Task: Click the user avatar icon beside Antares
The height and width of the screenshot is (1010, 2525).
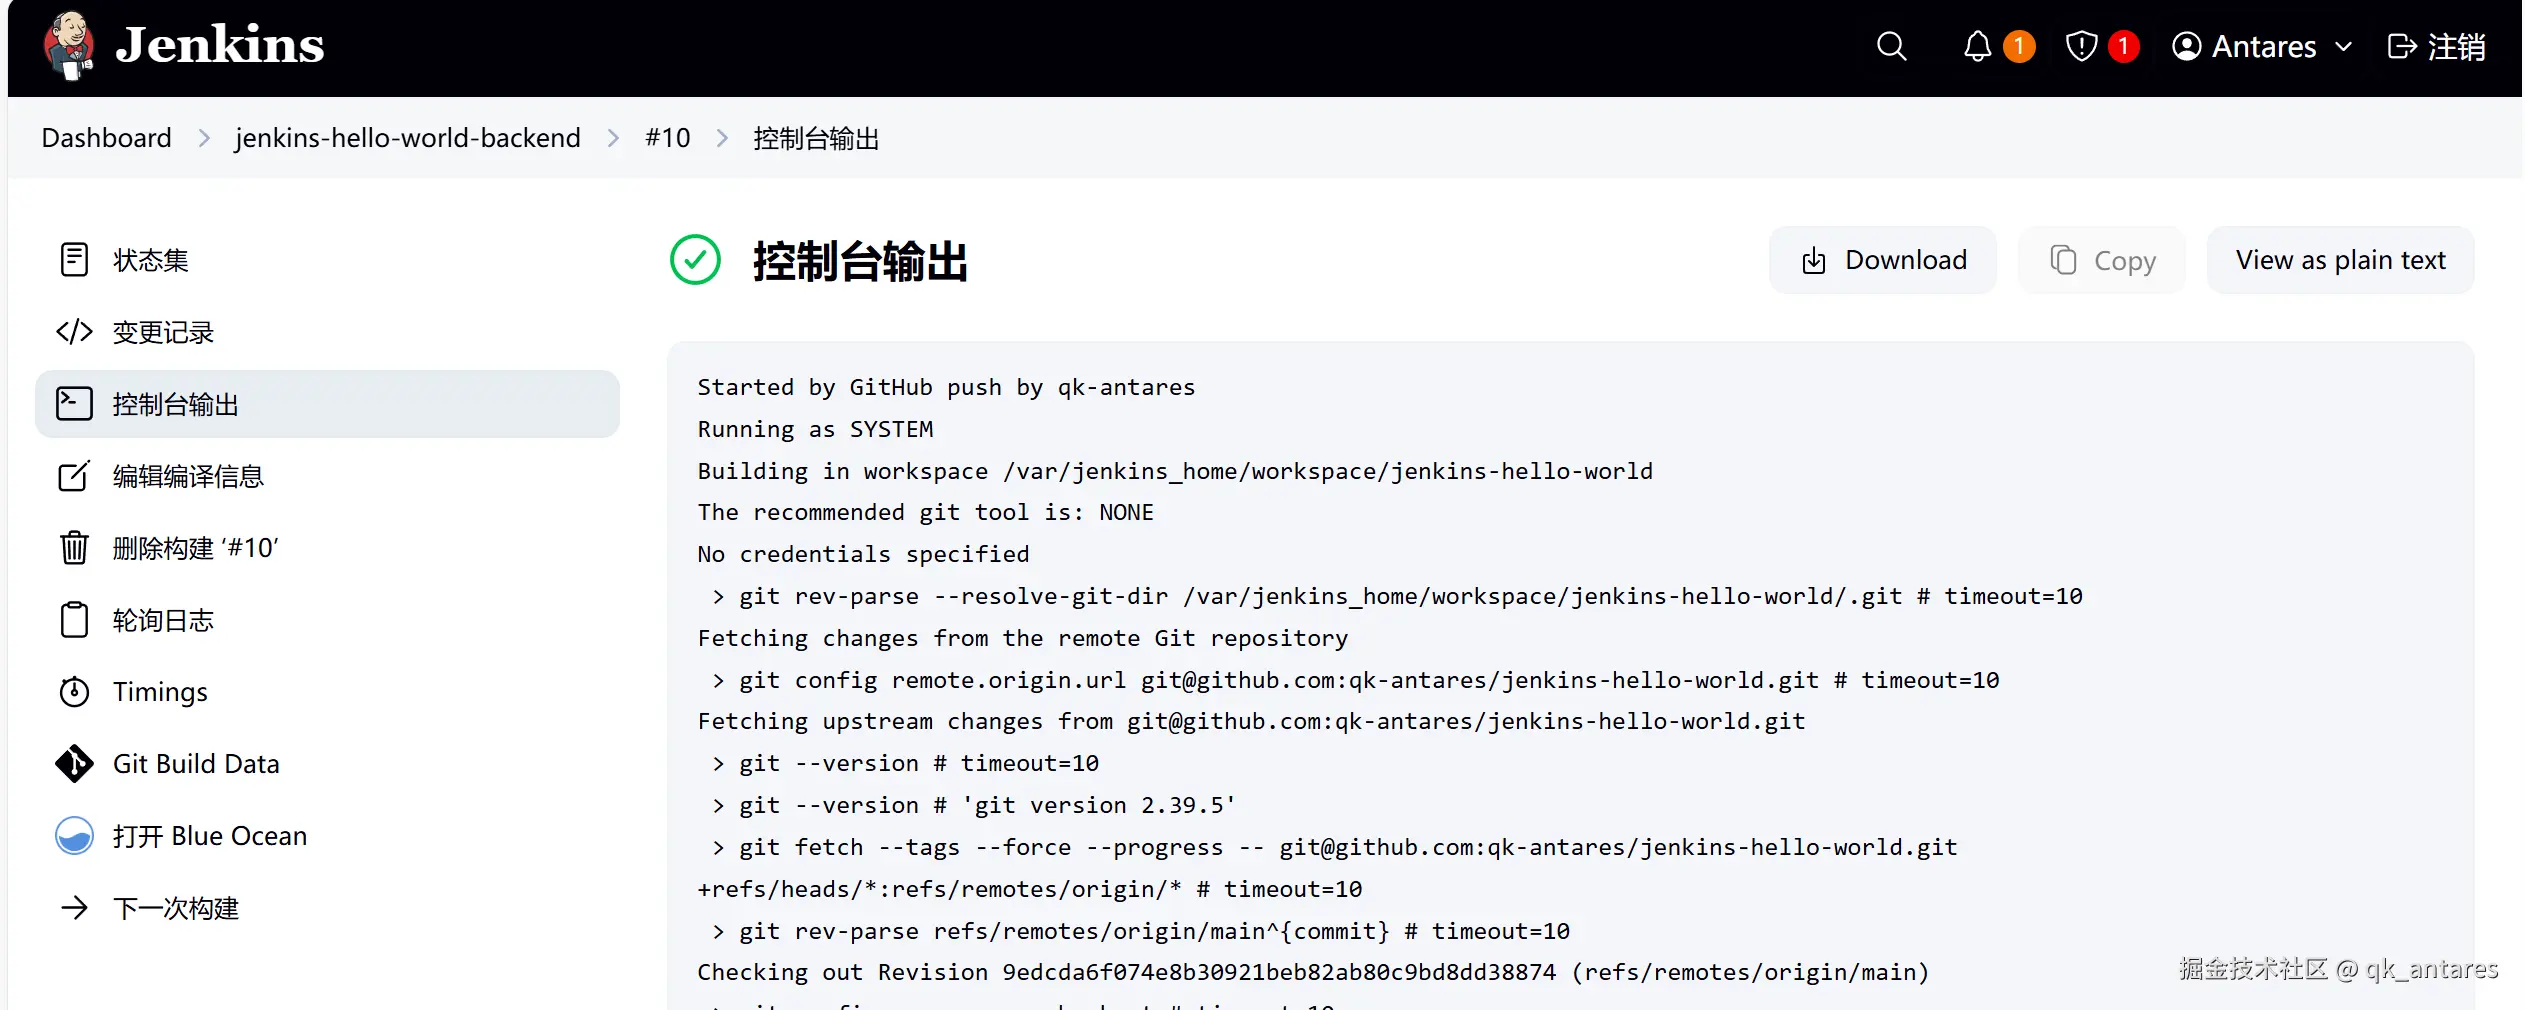Action: pos(2187,46)
